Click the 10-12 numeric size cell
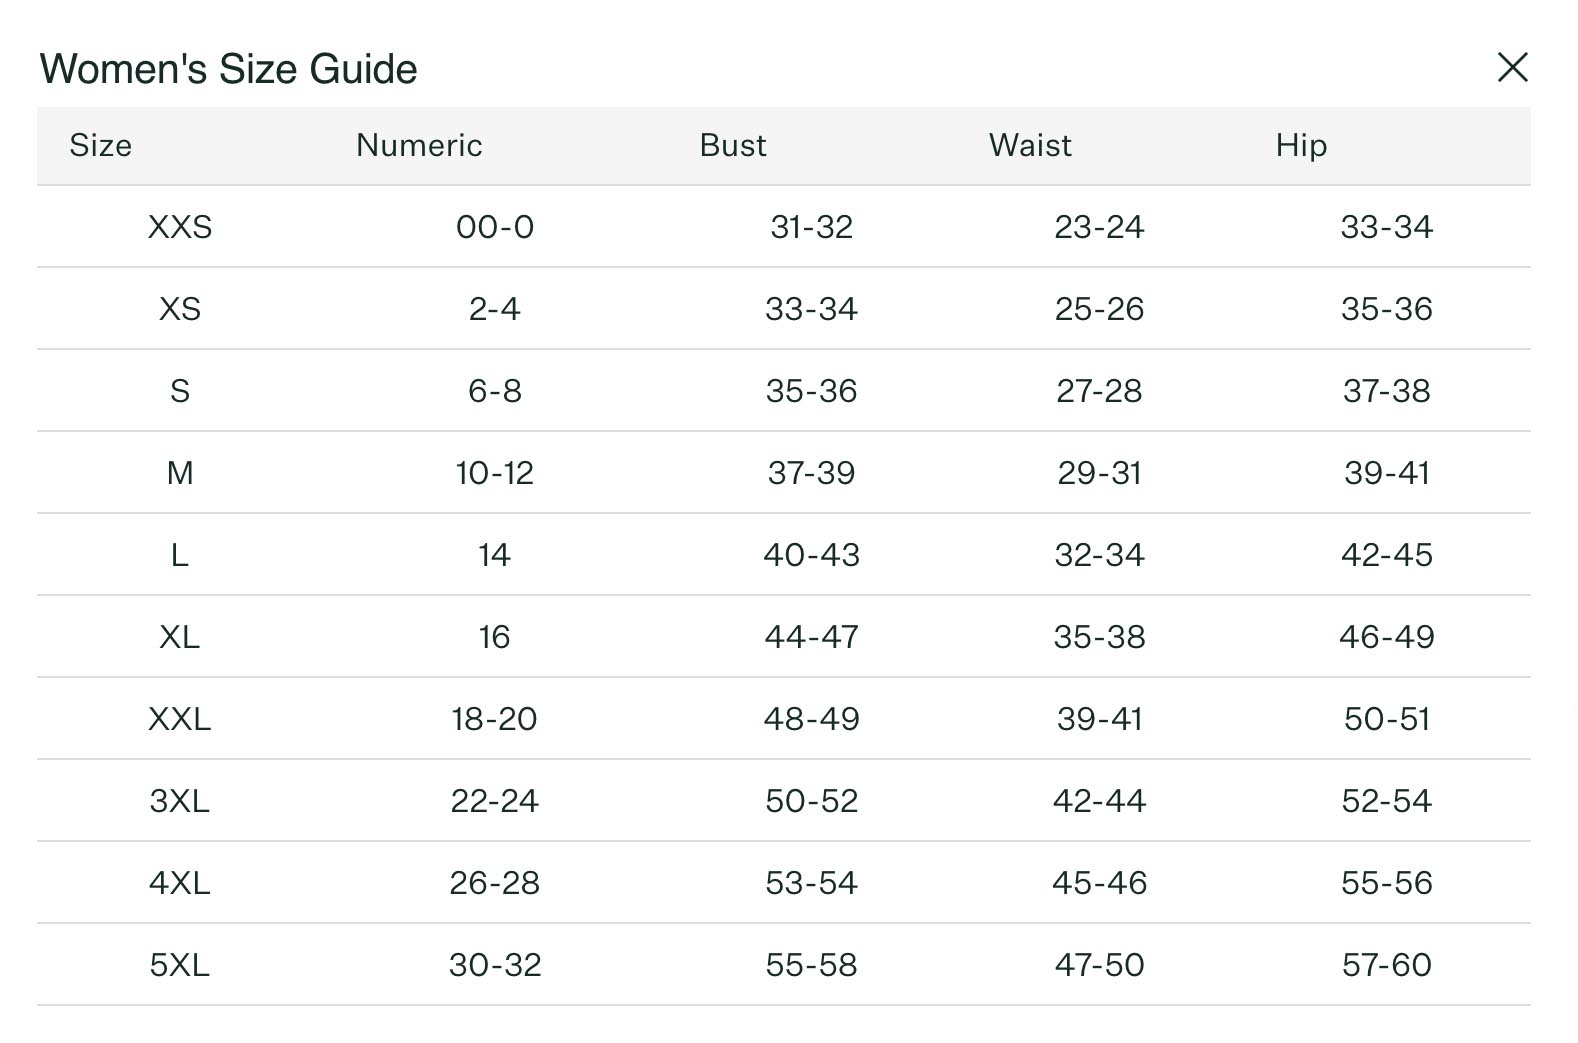1578x1043 pixels. tap(494, 473)
